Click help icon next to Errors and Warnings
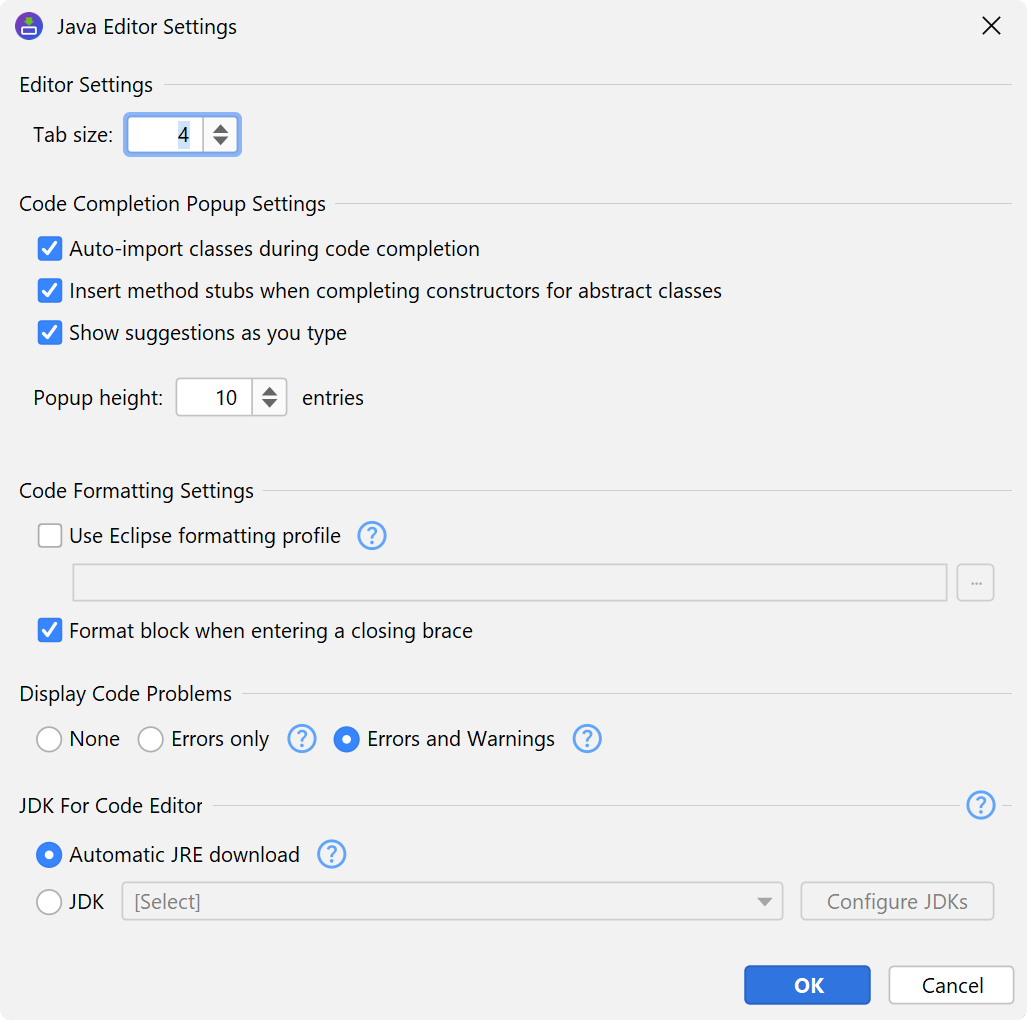The height and width of the screenshot is (1020, 1027). 587,739
